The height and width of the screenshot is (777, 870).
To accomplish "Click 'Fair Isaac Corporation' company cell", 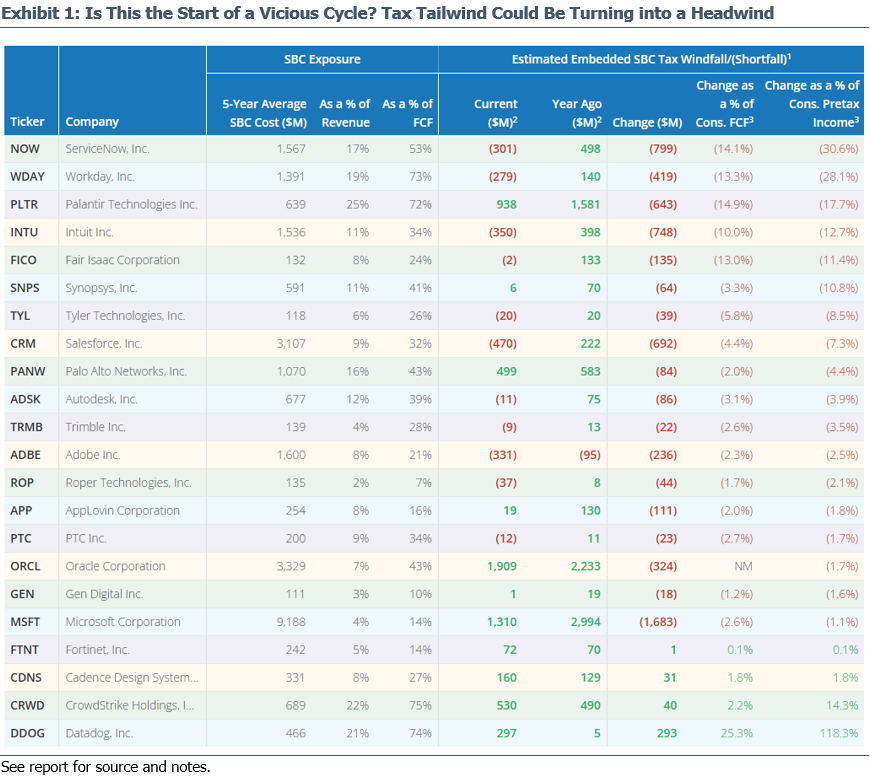I will 123,260.
